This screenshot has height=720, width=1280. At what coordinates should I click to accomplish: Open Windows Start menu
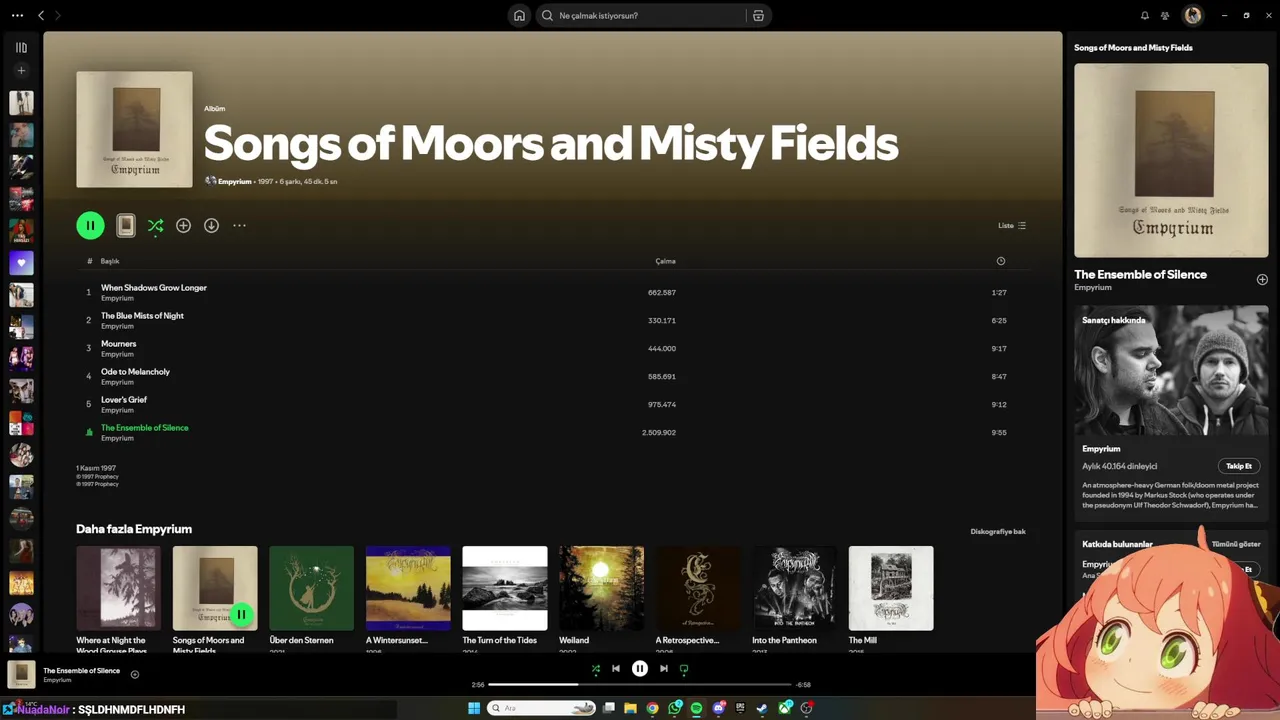pos(474,708)
